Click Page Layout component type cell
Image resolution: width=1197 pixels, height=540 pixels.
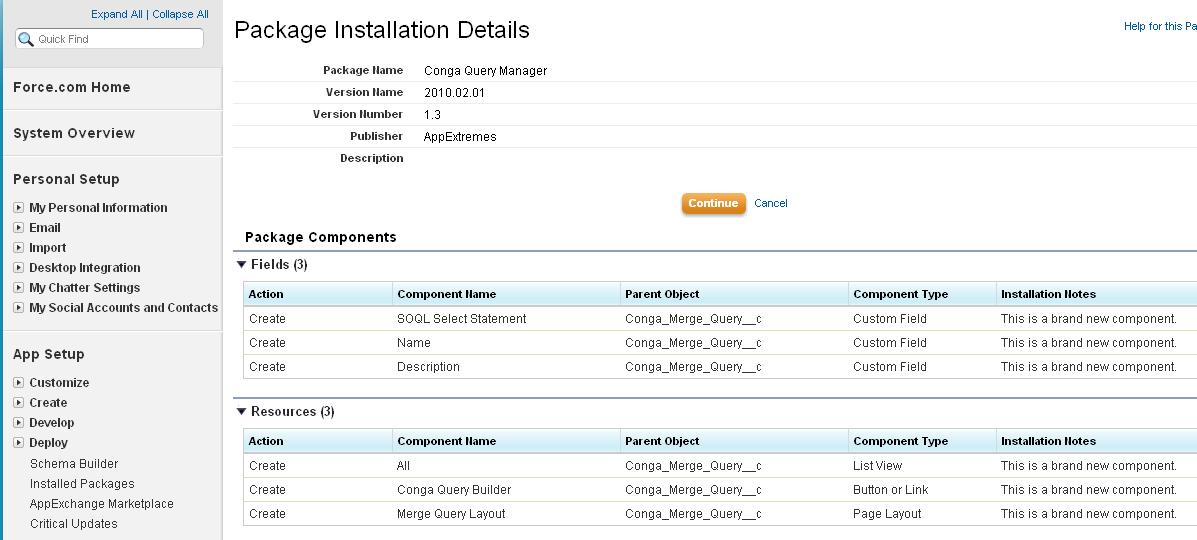(887, 514)
